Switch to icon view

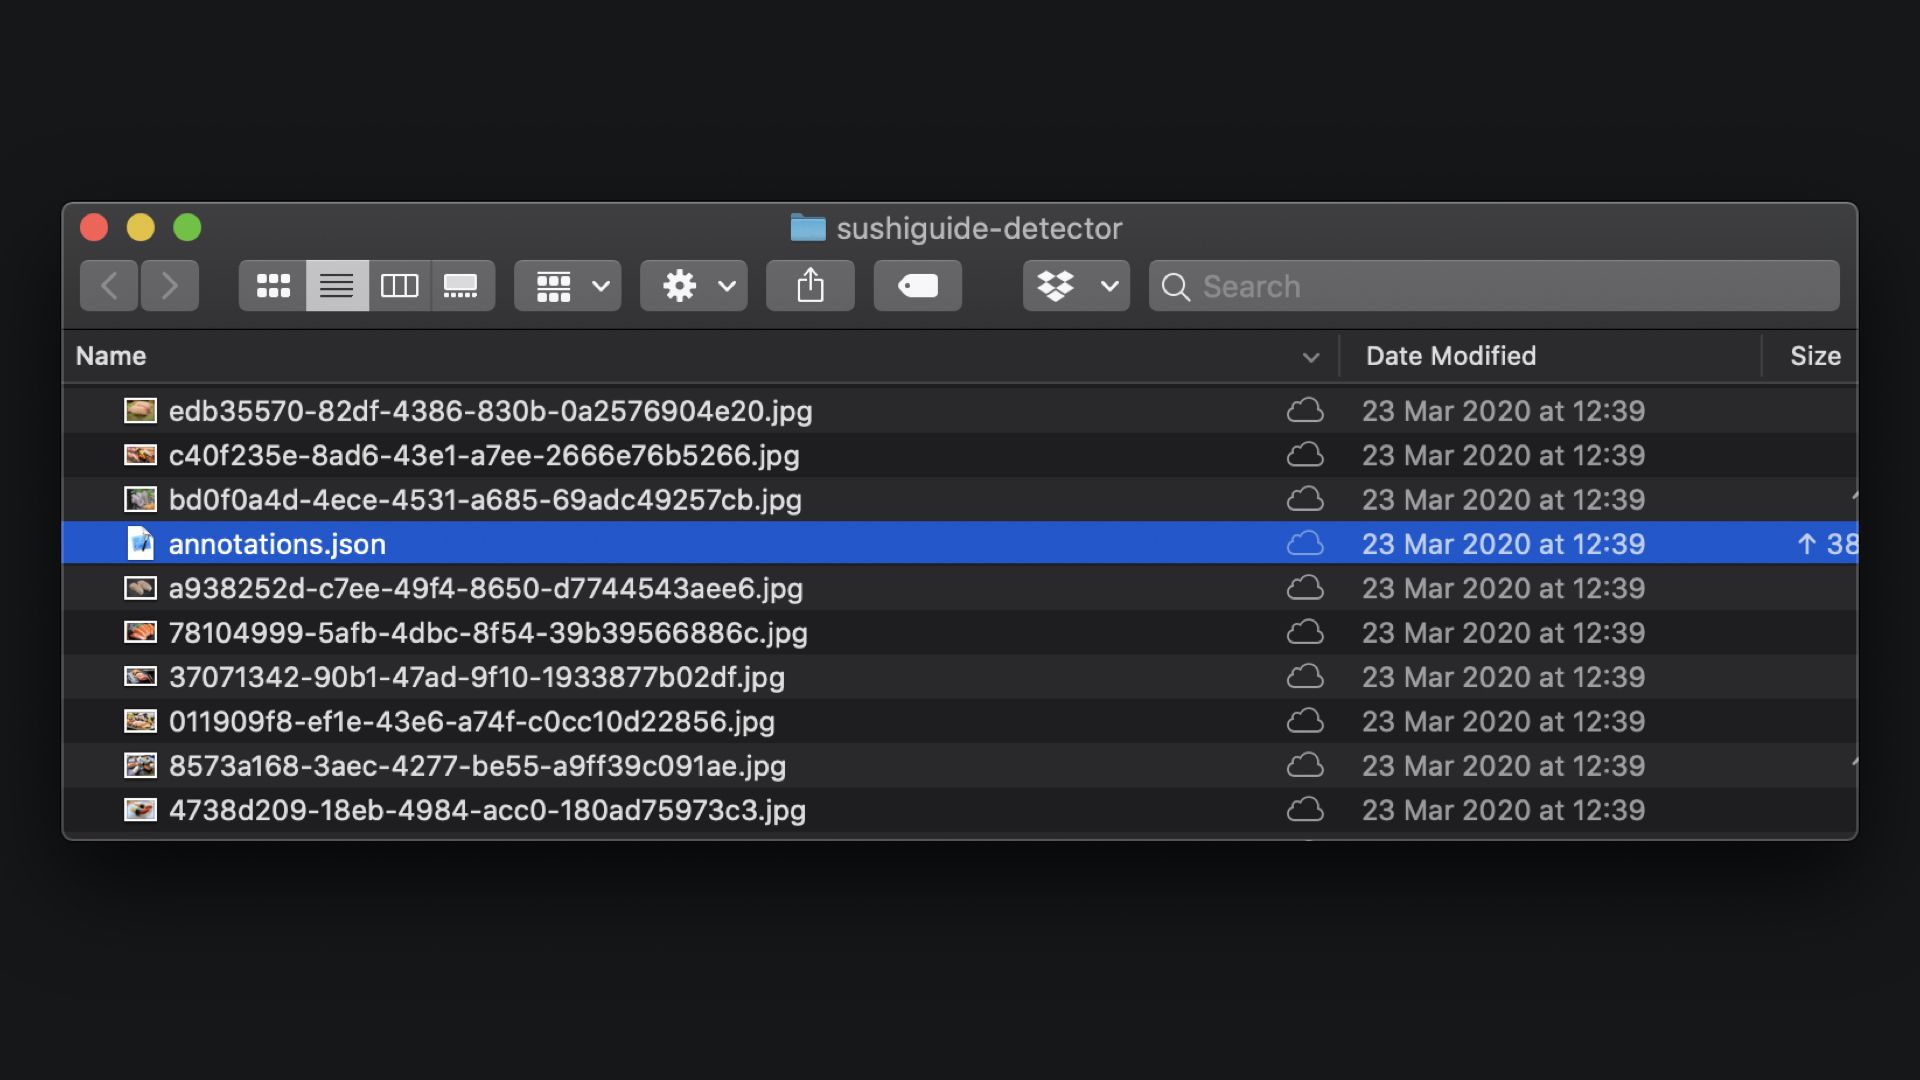273,286
